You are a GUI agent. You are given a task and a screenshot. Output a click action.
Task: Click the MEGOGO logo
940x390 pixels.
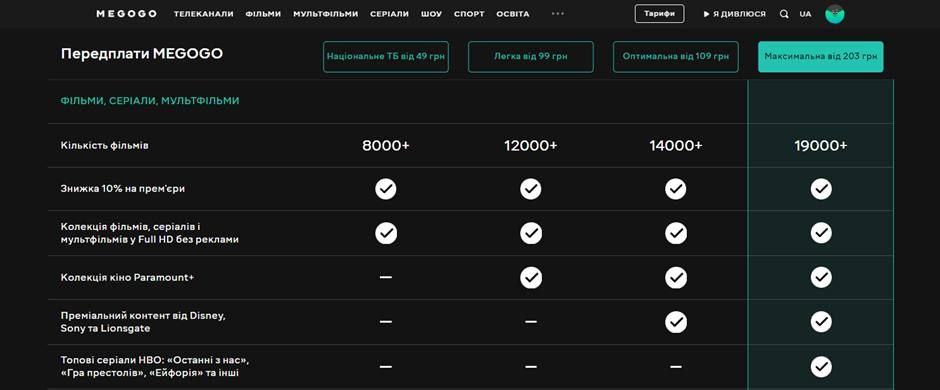point(126,14)
